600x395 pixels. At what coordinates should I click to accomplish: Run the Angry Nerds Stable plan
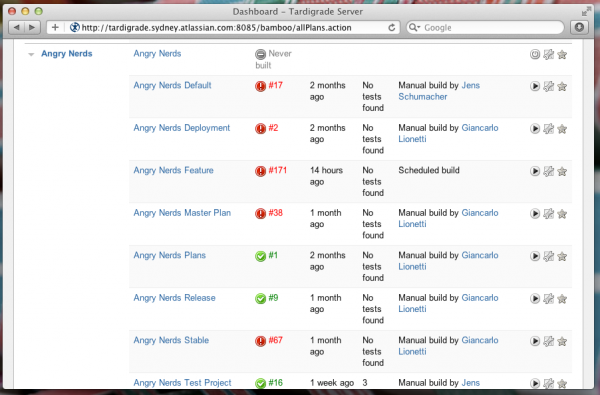coord(535,341)
